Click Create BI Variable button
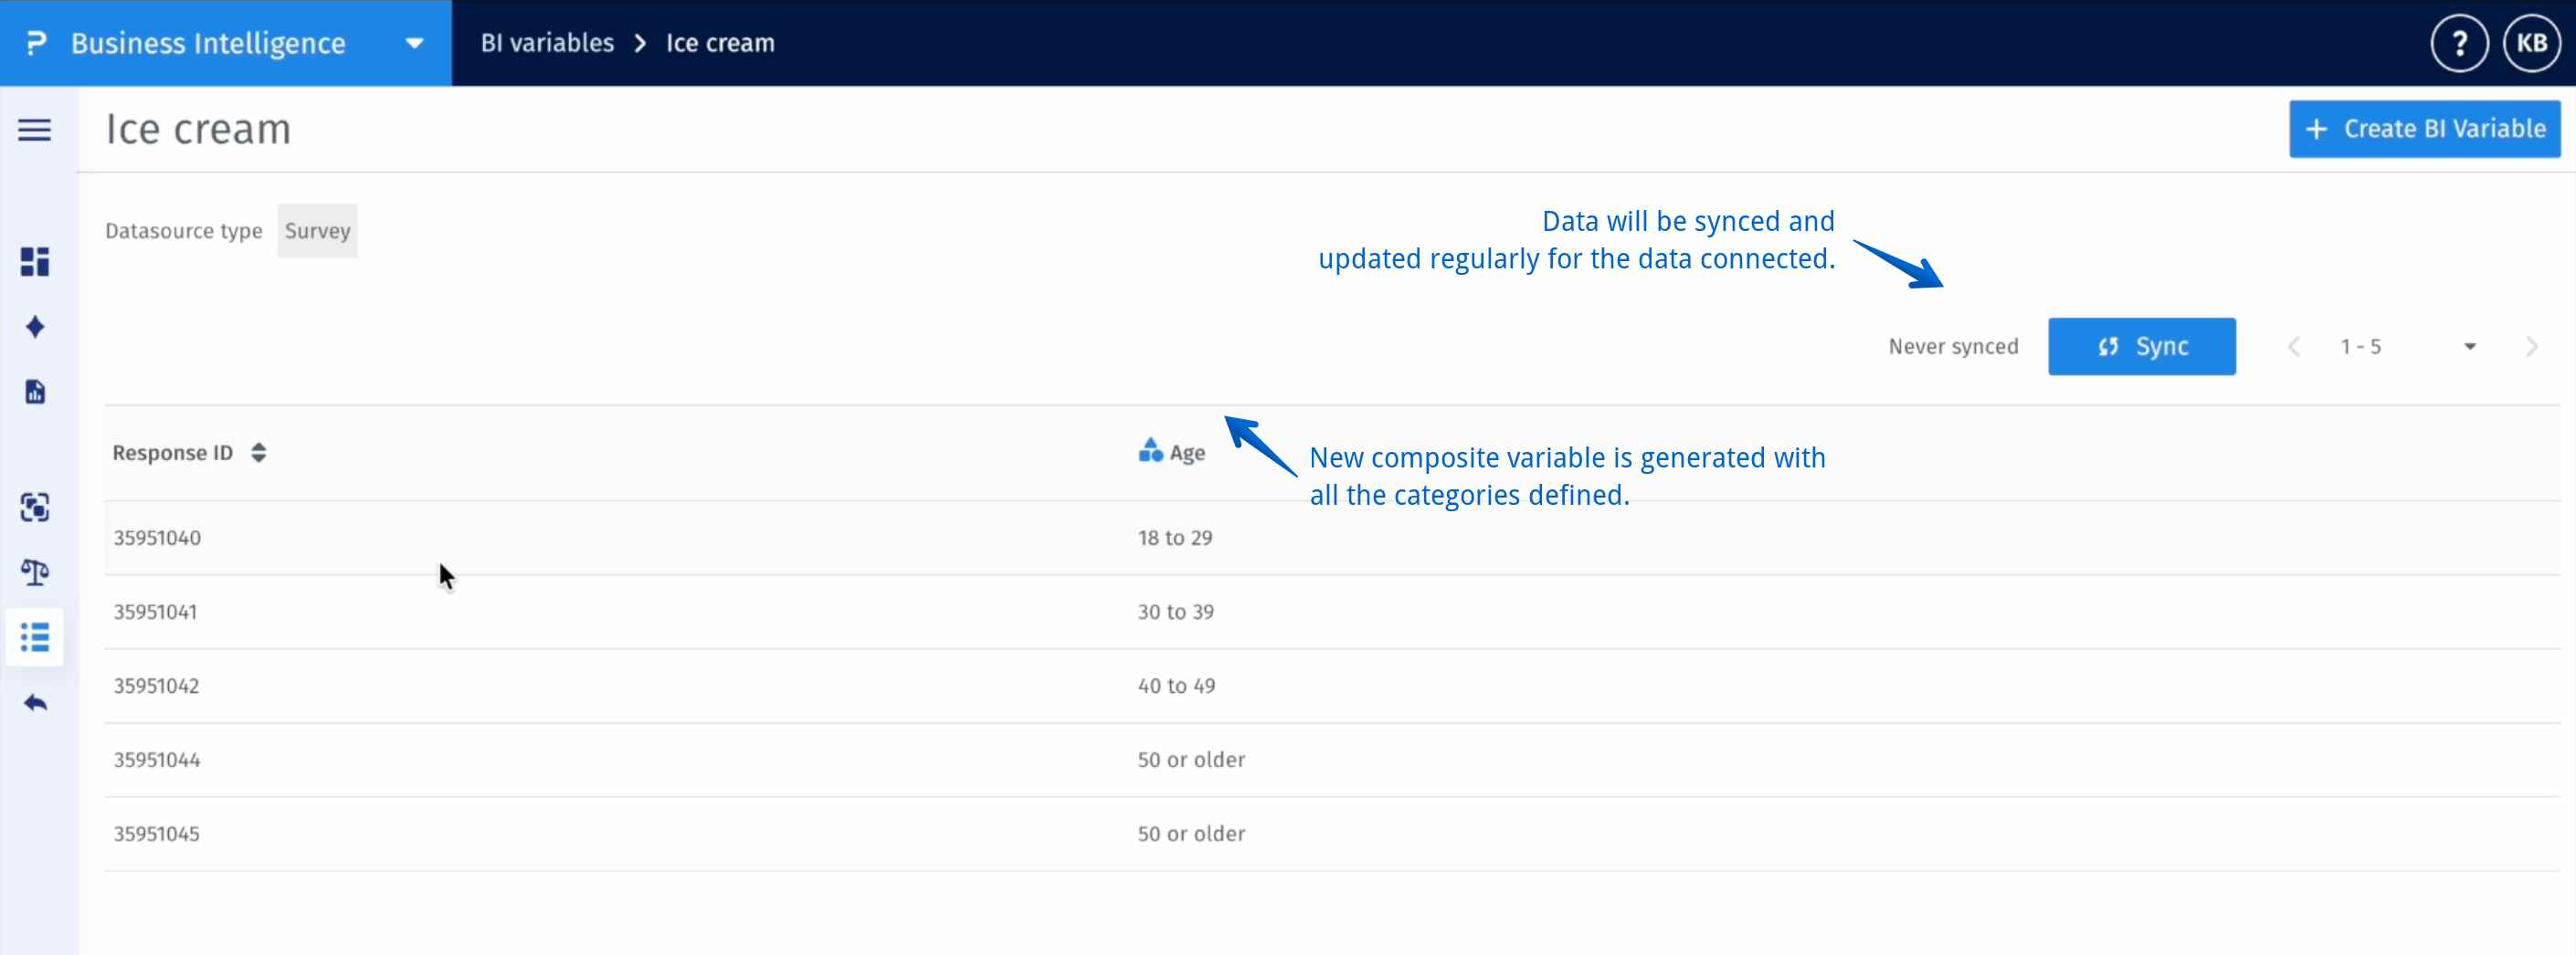Screen dimensions: 2576x955 [x=2424, y=129]
